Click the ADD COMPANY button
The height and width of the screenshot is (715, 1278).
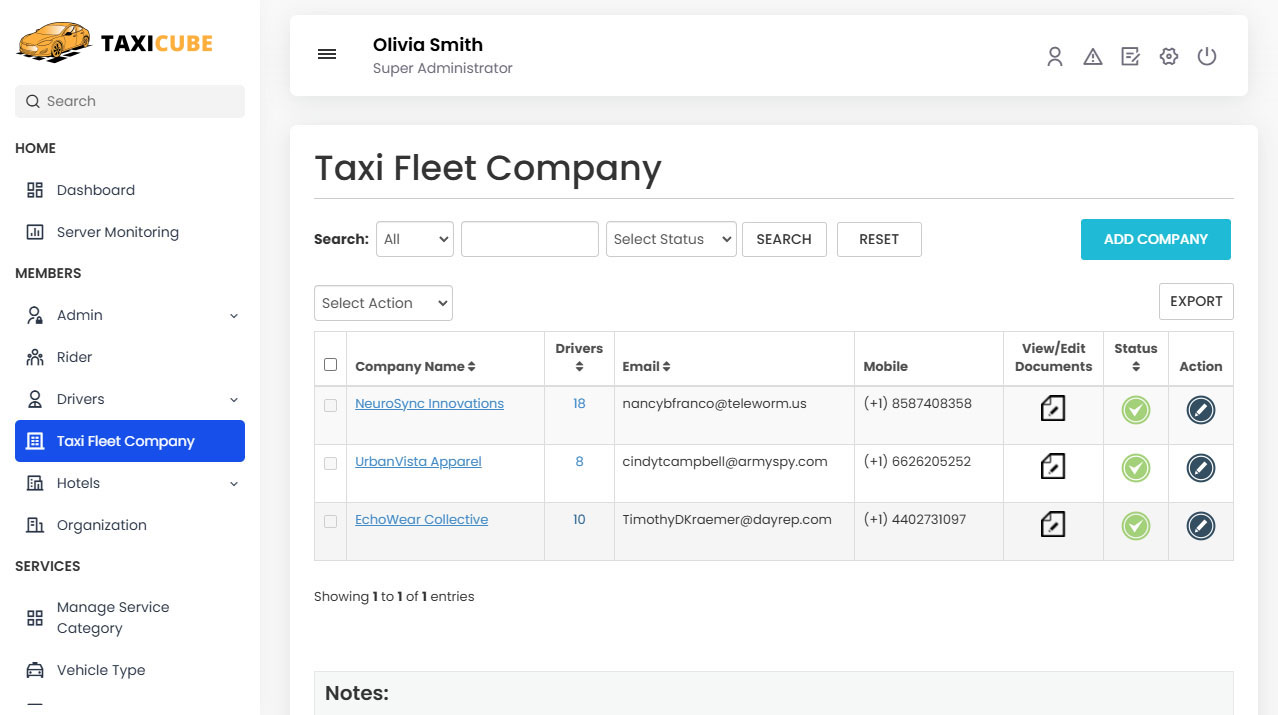point(1155,239)
